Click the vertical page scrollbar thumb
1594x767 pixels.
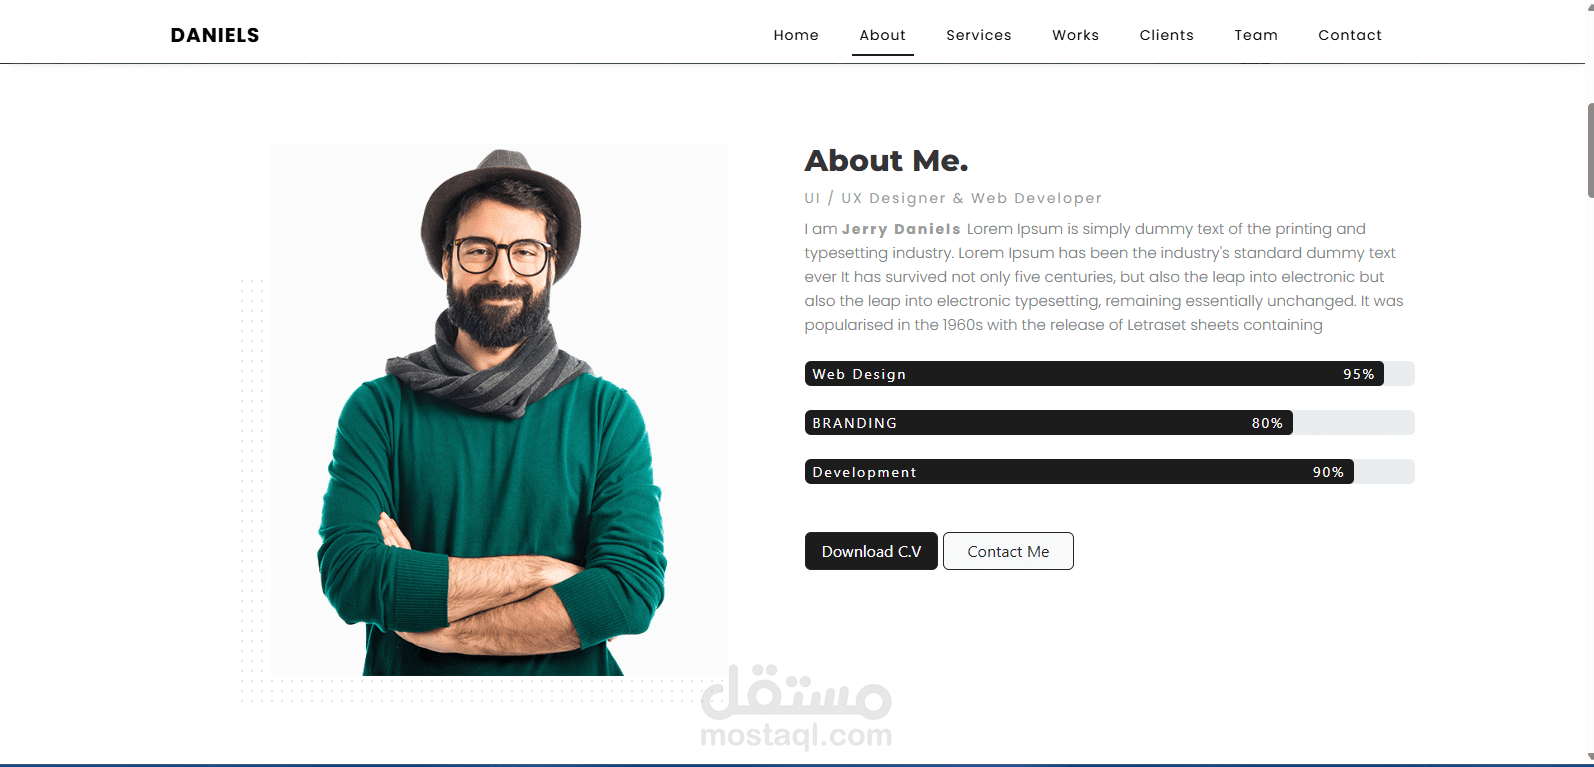pyautogui.click(x=1590, y=150)
